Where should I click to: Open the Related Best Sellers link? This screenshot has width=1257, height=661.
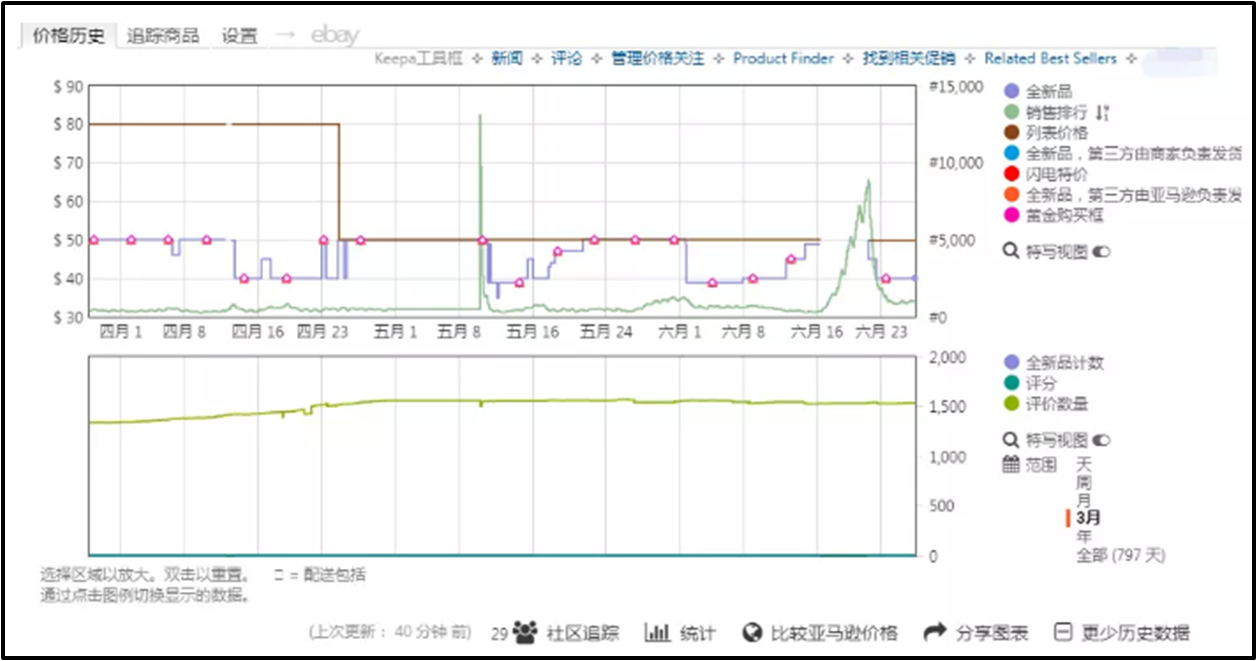[x=1050, y=58]
